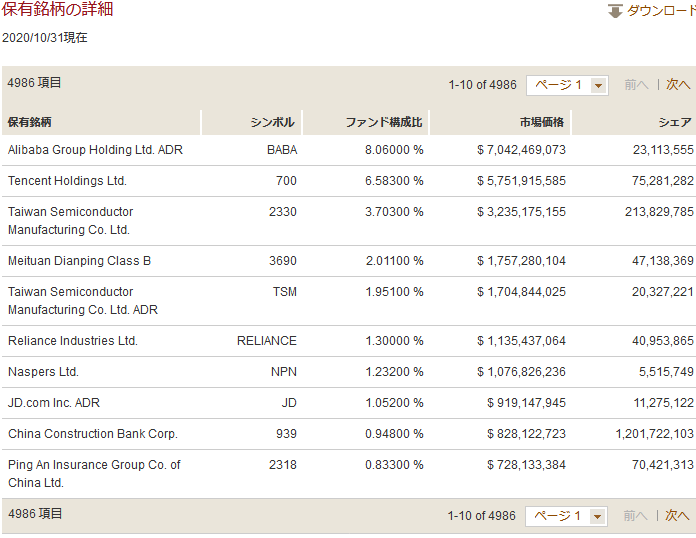Select Tencent Holdings Ltd. name
The height and width of the screenshot is (538, 696).
pyautogui.click(x=67, y=181)
